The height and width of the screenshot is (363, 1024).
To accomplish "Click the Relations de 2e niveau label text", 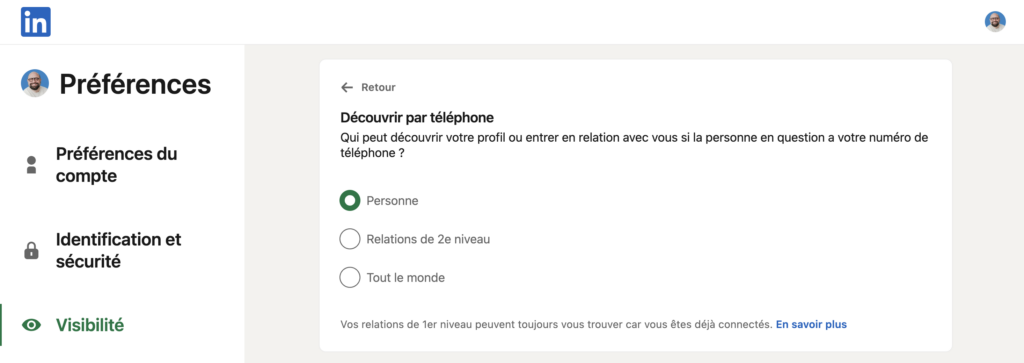I will click(428, 240).
